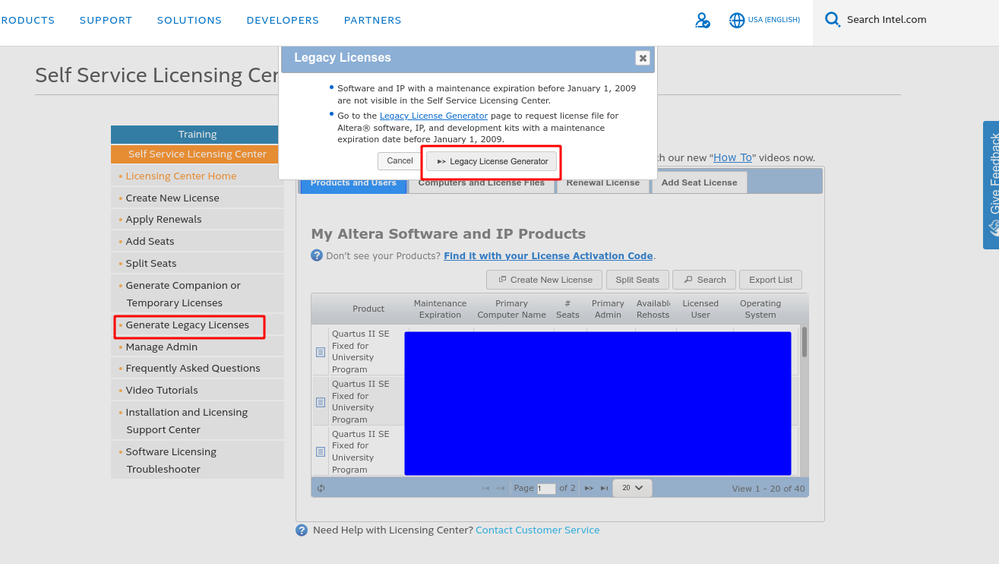This screenshot has height=564, width=999.
Task: Sort by the Product column header
Action: [x=368, y=309]
